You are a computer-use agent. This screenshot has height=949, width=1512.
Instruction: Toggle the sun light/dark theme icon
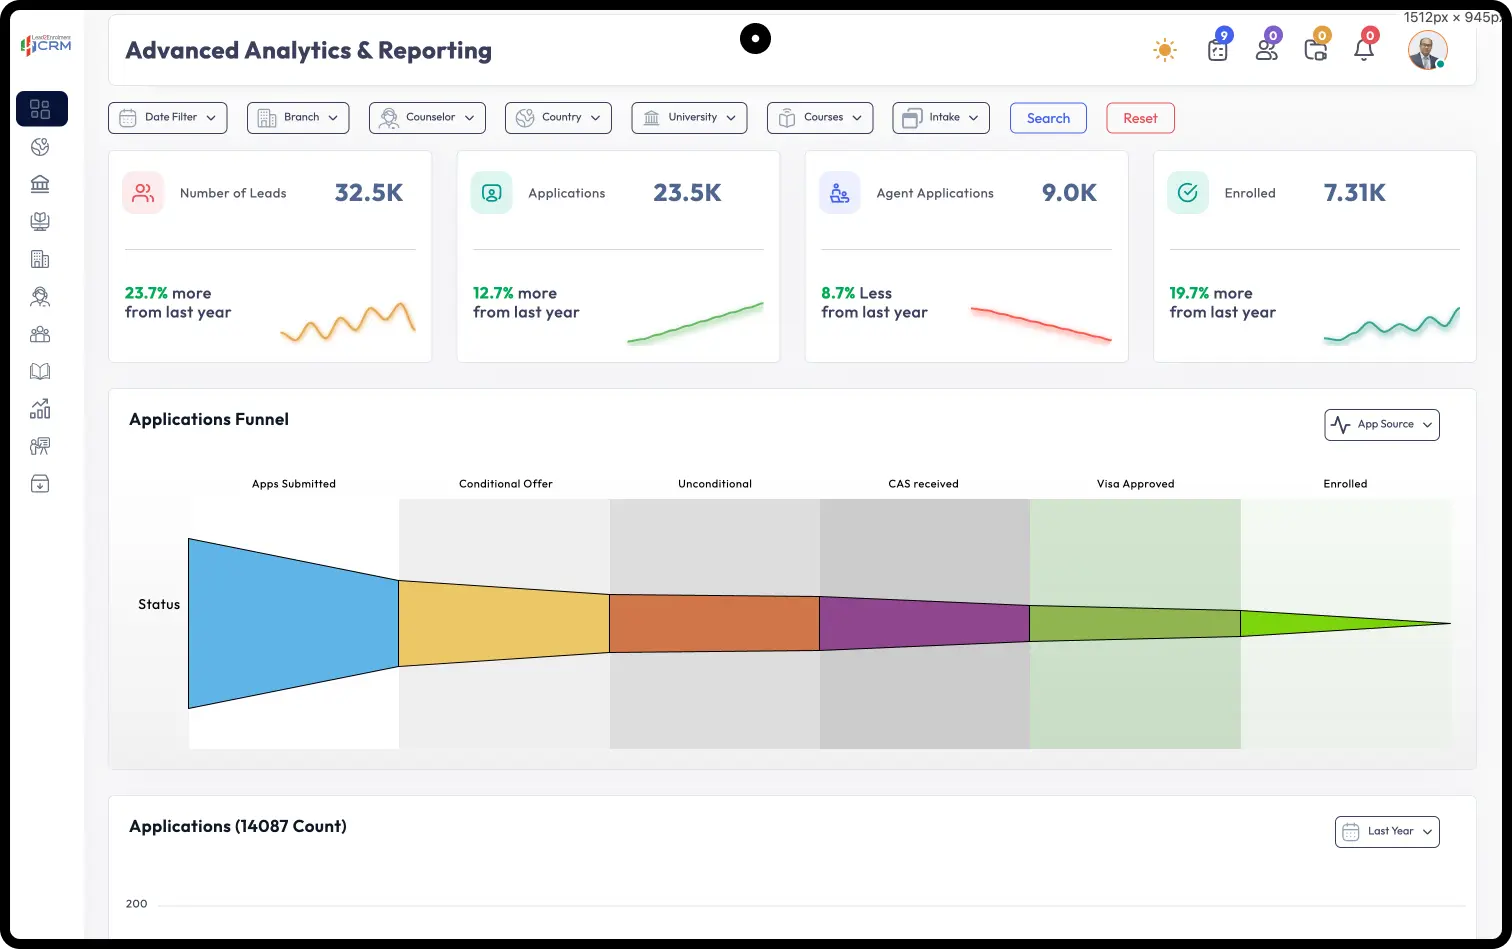[1164, 50]
